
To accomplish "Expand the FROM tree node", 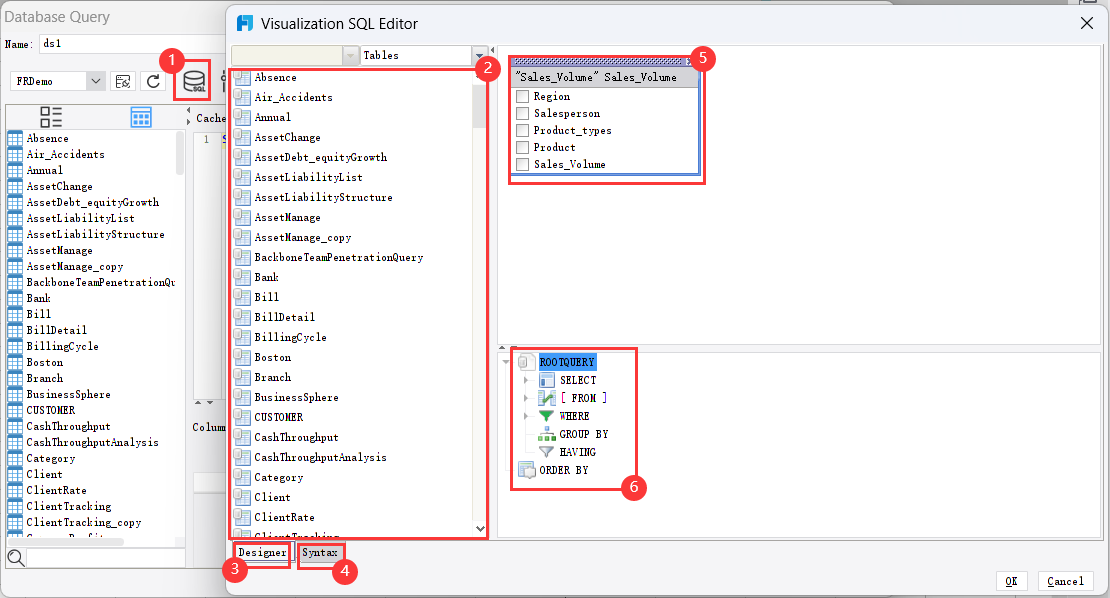I will pyautogui.click(x=528, y=397).
